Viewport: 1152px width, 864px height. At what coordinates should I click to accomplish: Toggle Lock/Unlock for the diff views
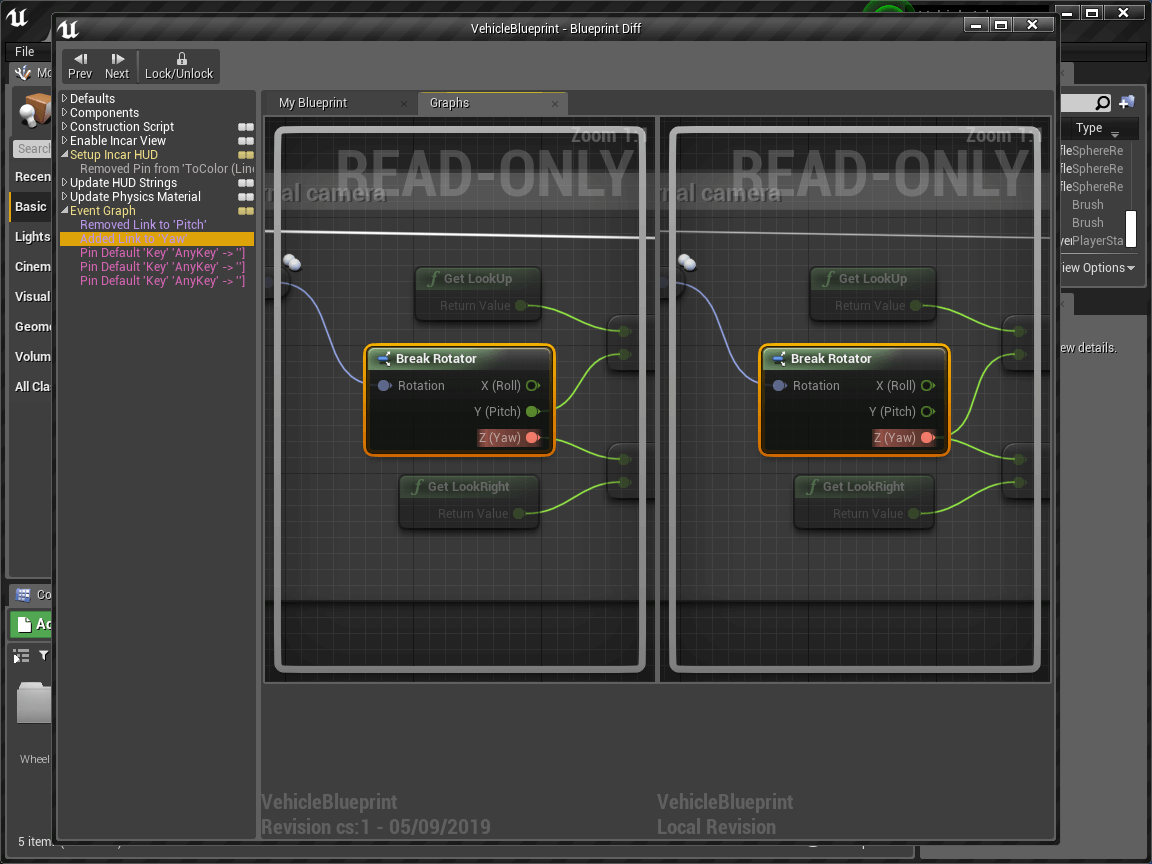[x=179, y=66]
